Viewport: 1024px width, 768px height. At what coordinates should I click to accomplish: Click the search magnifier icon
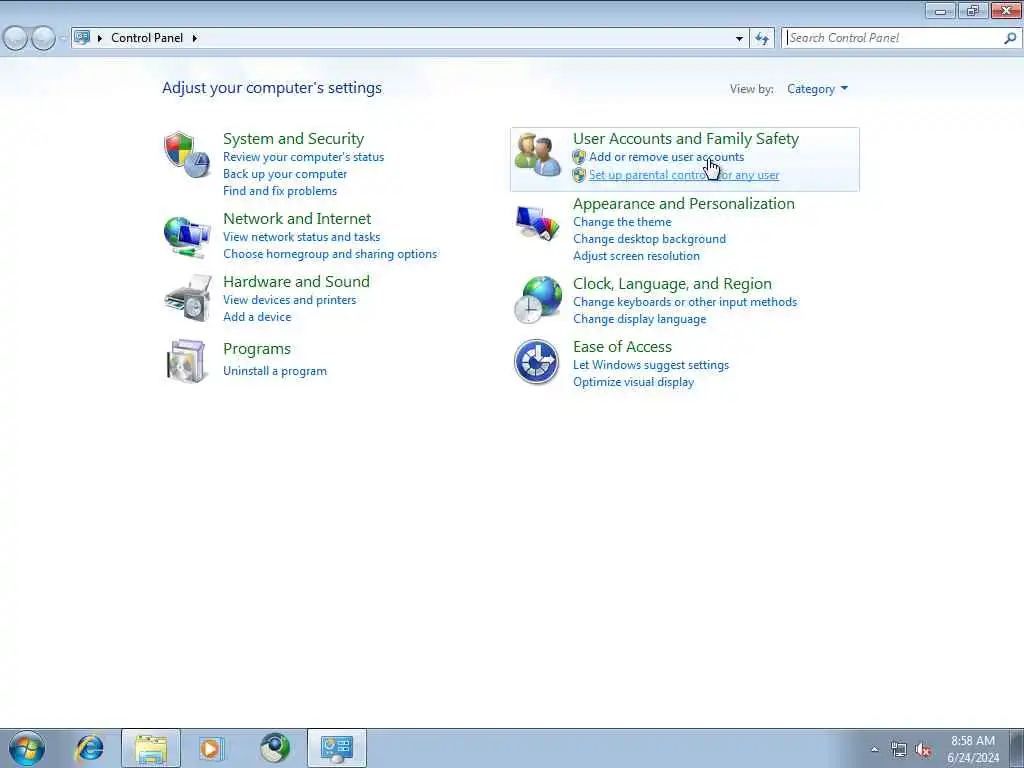[x=1010, y=38]
